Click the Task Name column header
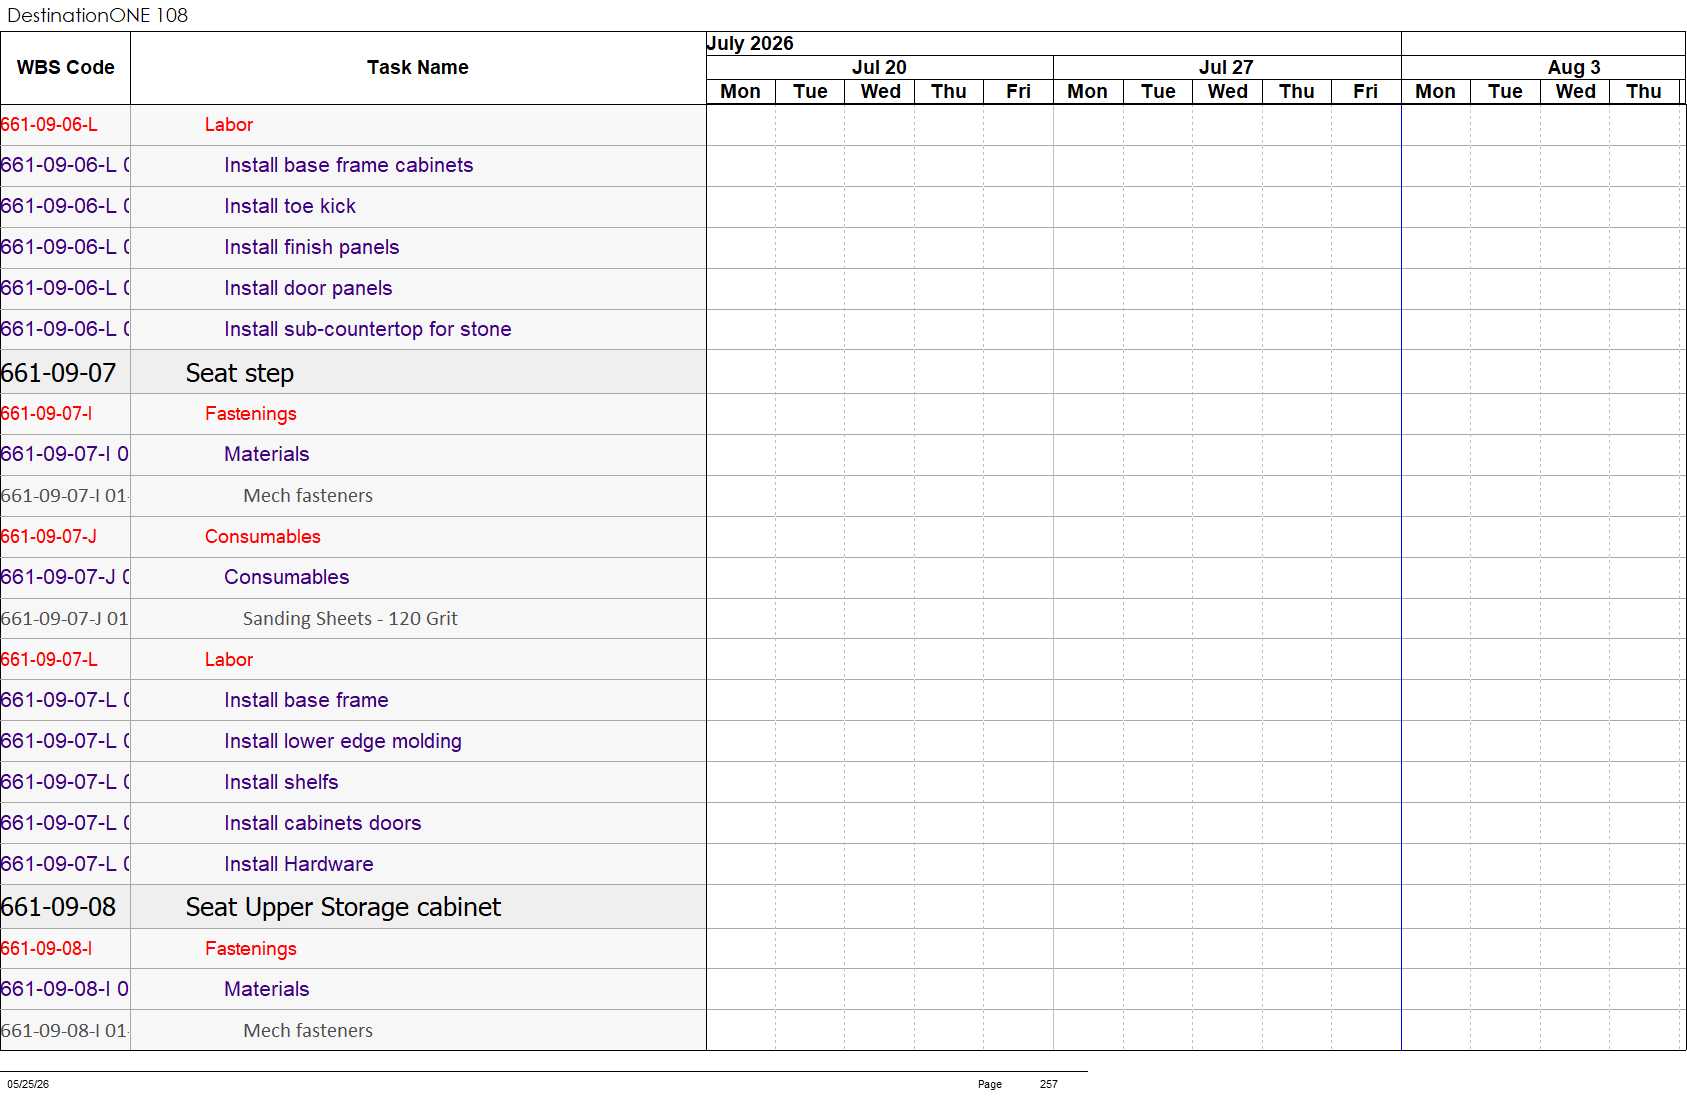This screenshot has width=1687, height=1097. 418,68
